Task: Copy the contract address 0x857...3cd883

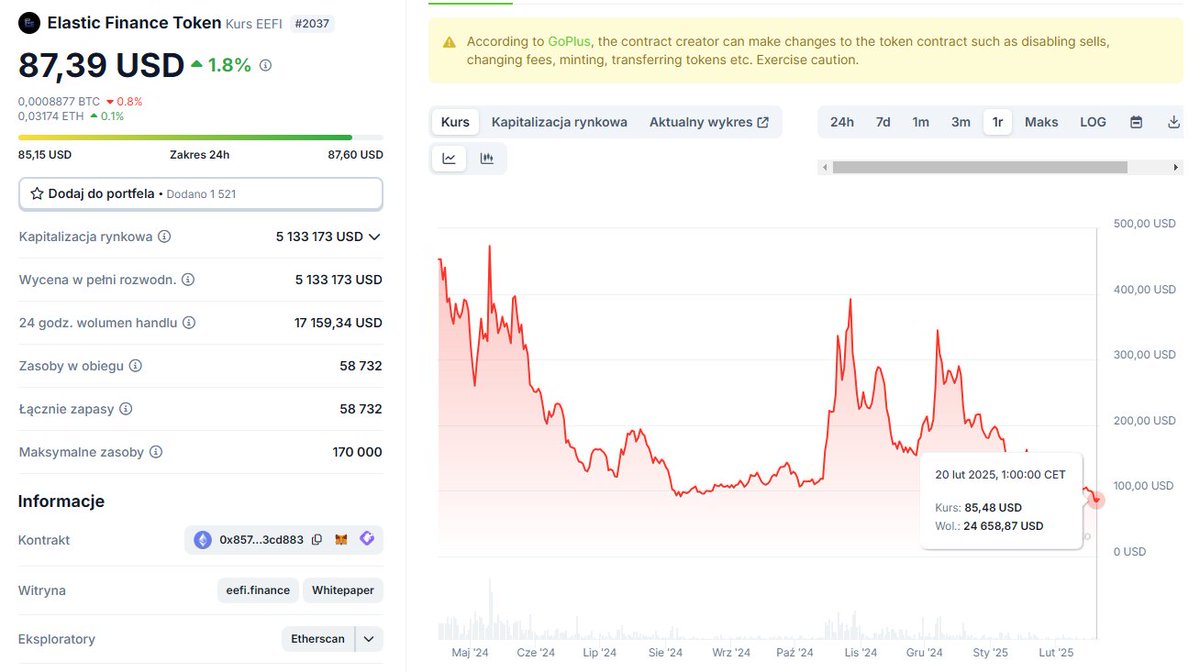Action: tap(317, 540)
